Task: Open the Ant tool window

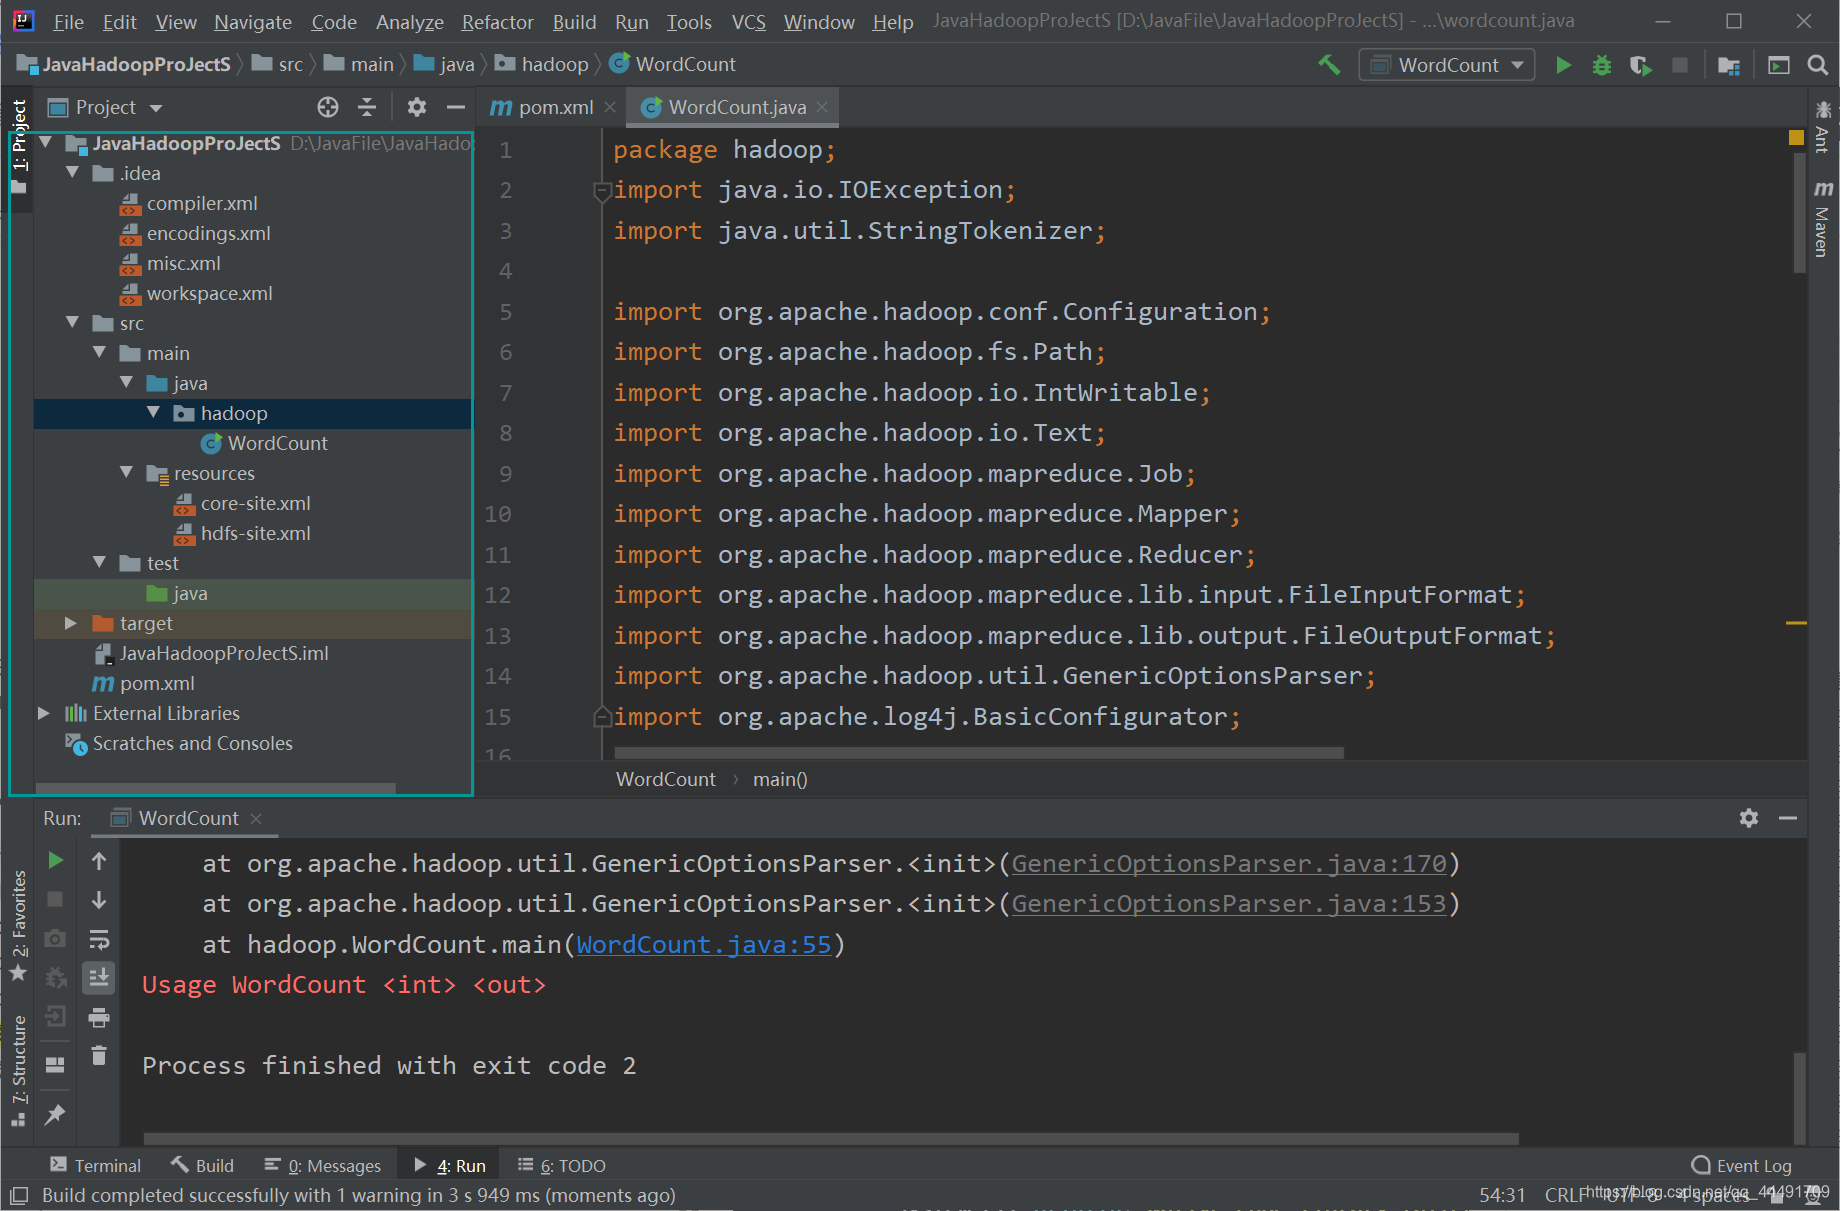Action: click(x=1823, y=126)
